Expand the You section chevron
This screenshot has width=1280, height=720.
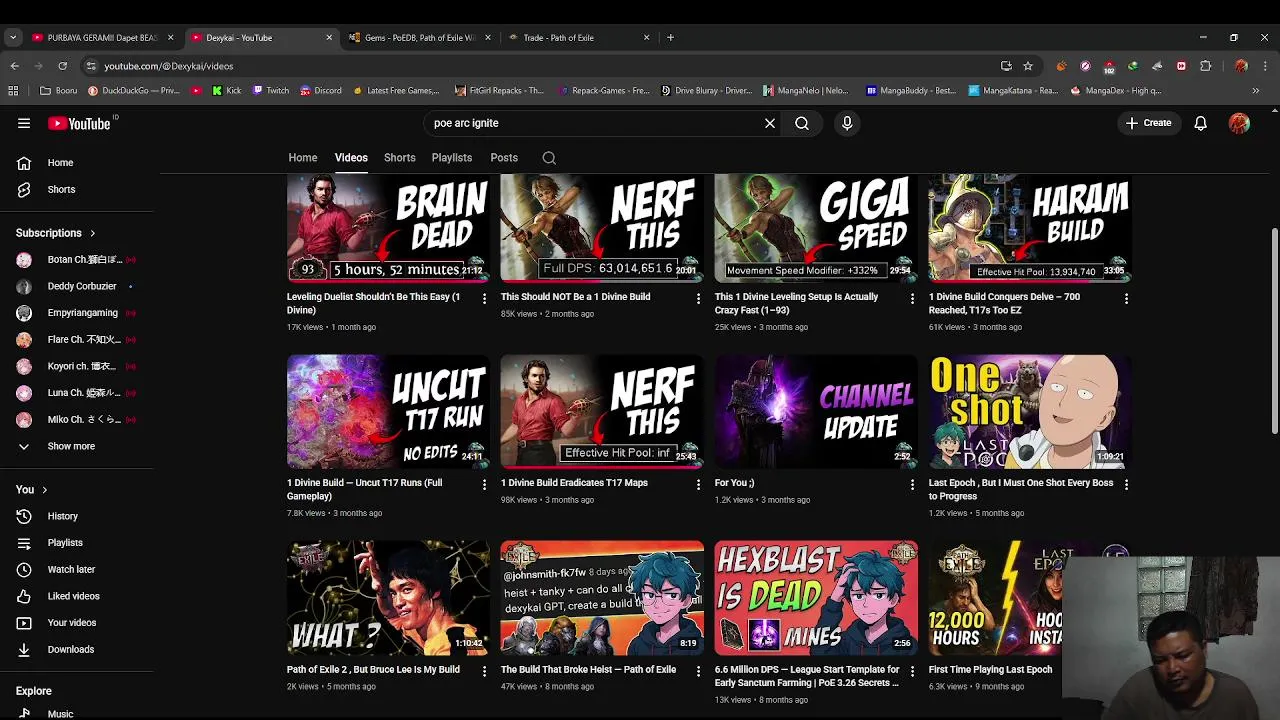pos(44,490)
